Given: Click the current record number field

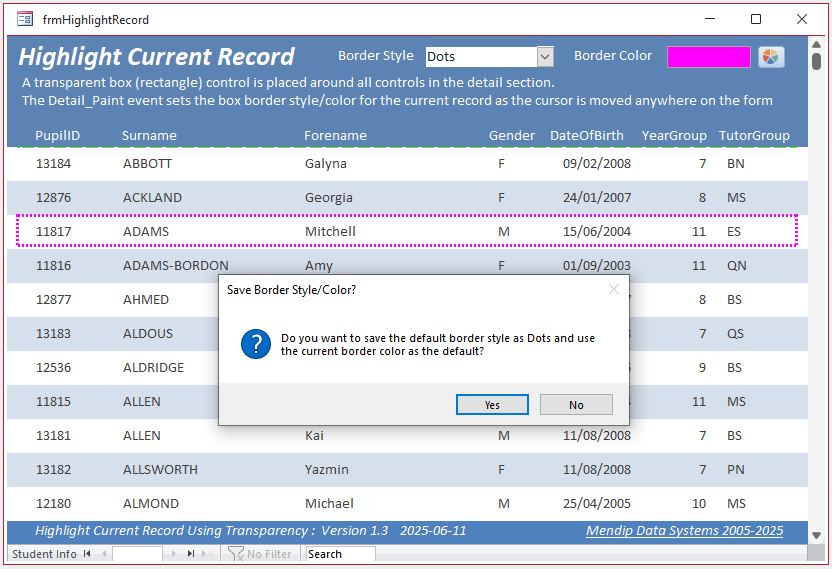Looking at the screenshot, I should tap(137, 554).
